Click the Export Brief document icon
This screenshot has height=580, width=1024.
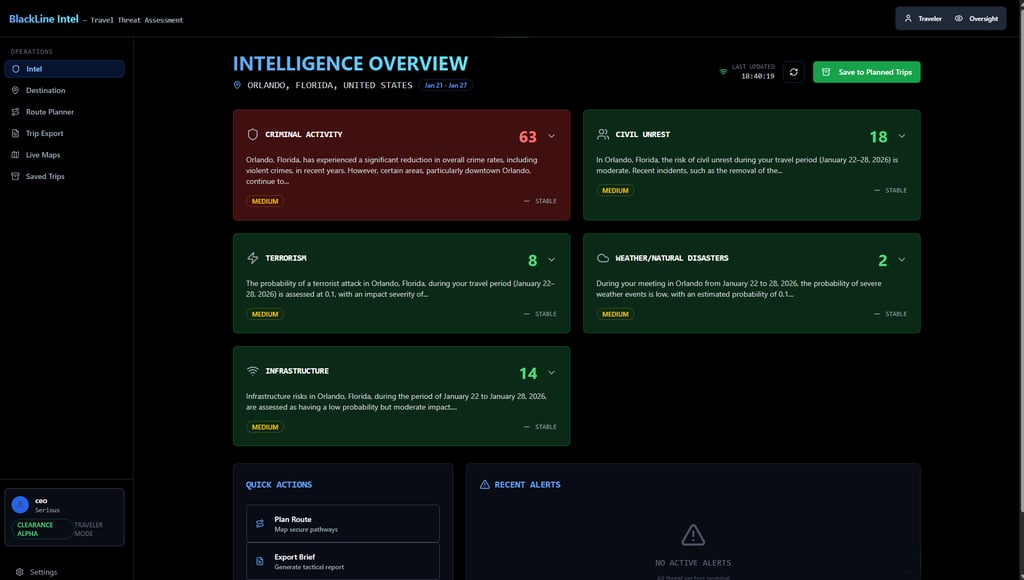(x=260, y=561)
